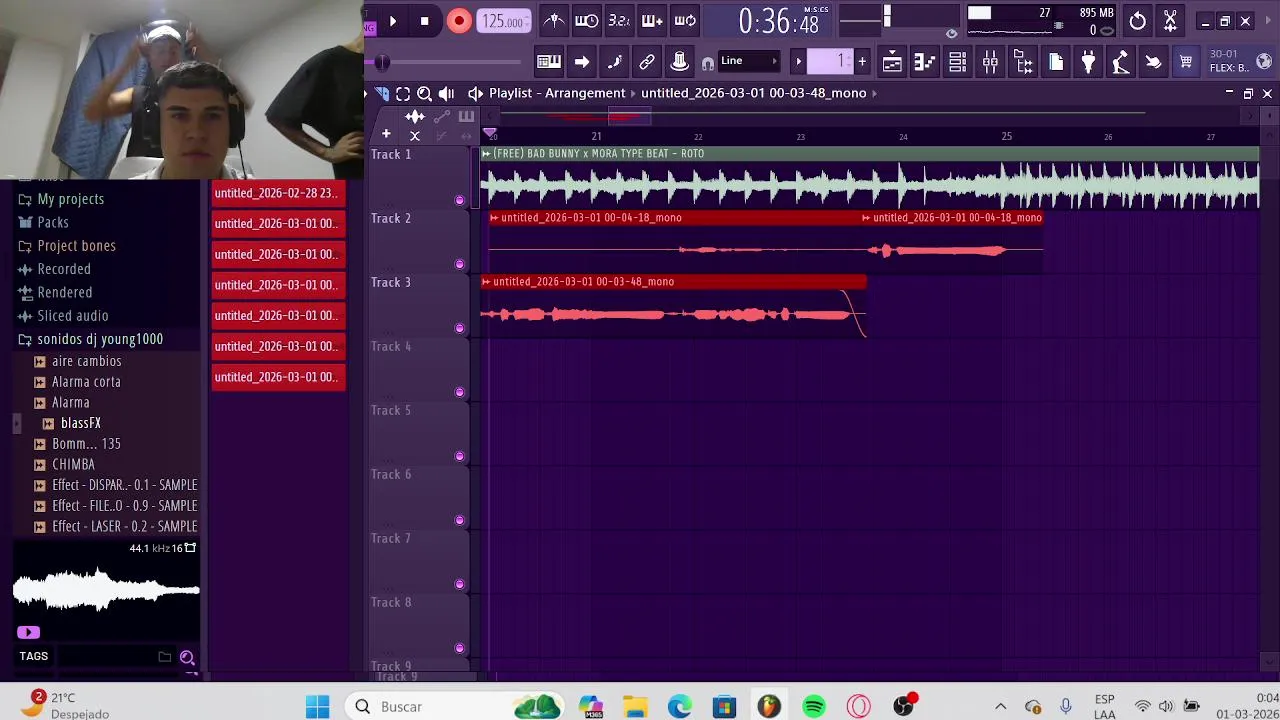The width and height of the screenshot is (1280, 720).
Task: Toggle the main snap magnet icon
Action: (x=708, y=63)
